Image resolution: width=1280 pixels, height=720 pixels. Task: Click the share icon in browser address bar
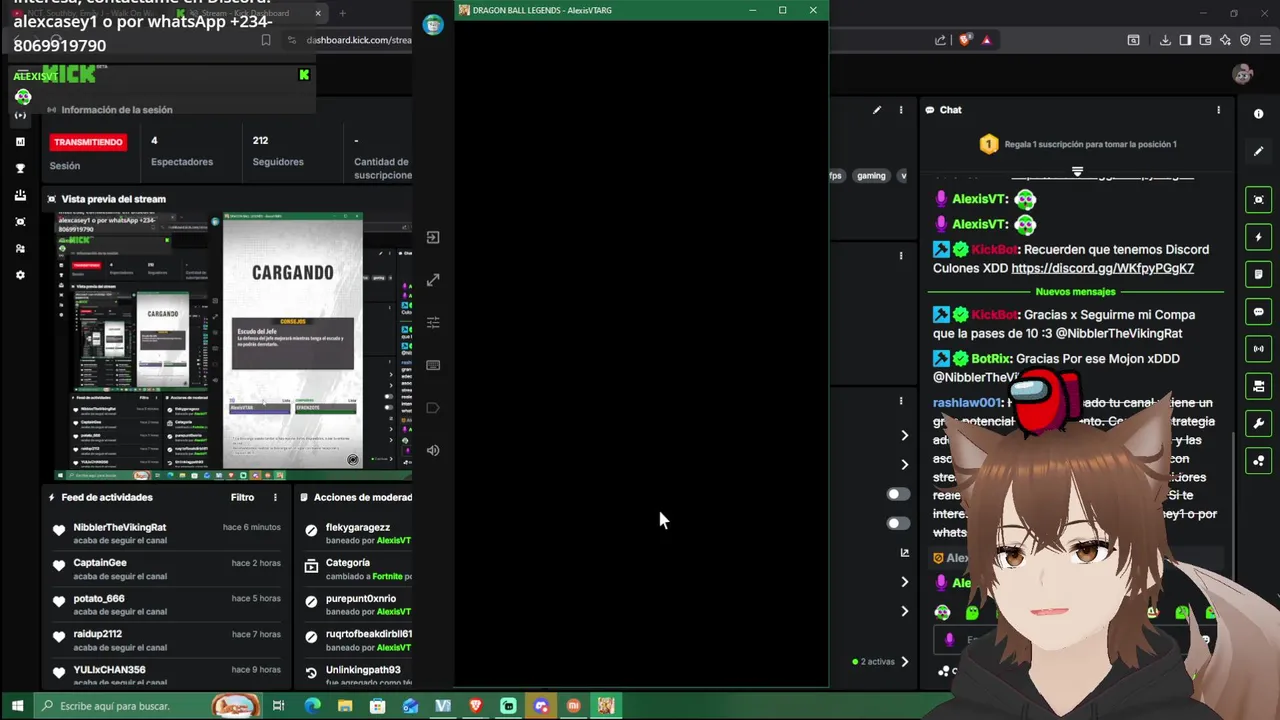pyautogui.click(x=941, y=40)
